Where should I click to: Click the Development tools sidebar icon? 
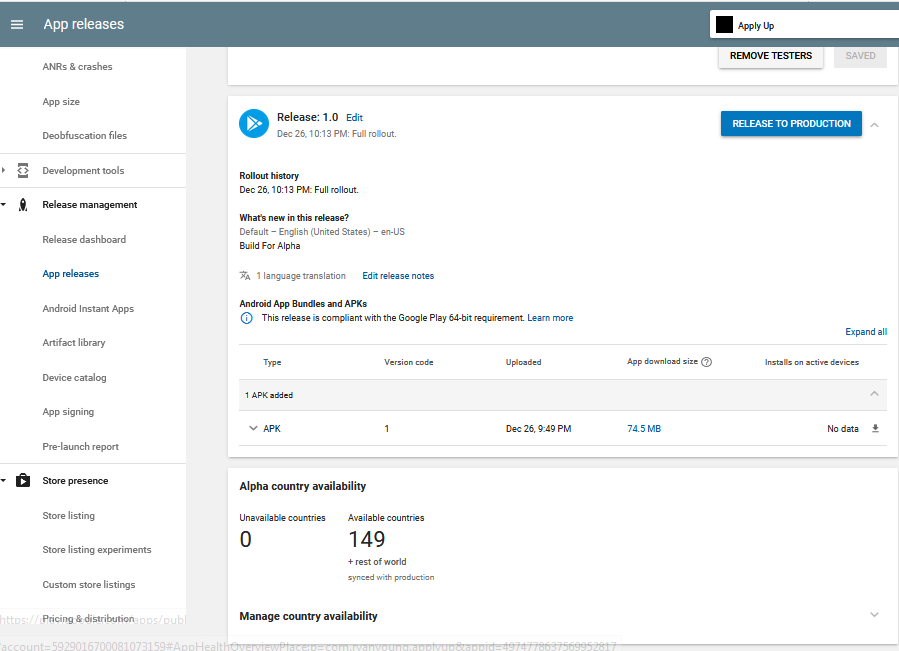click(x=22, y=170)
